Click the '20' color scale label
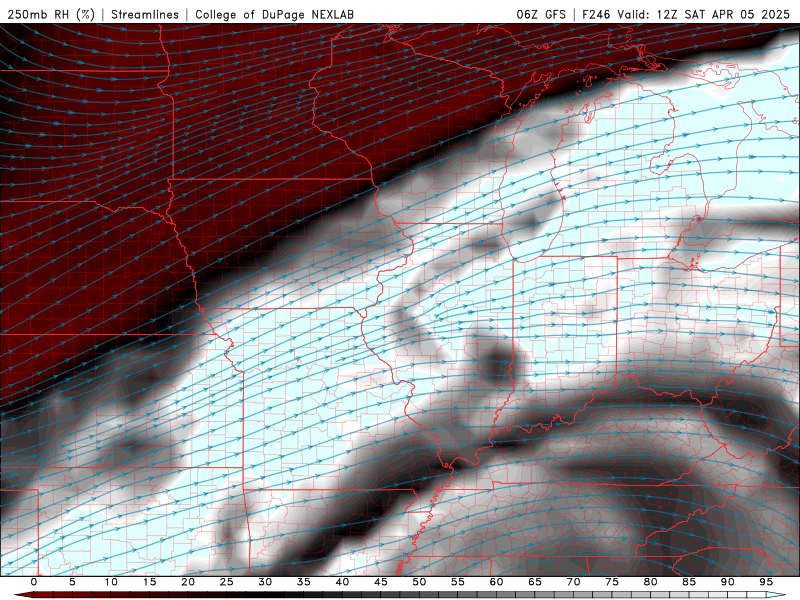Viewport: 800px width, 600px height. (x=188, y=582)
